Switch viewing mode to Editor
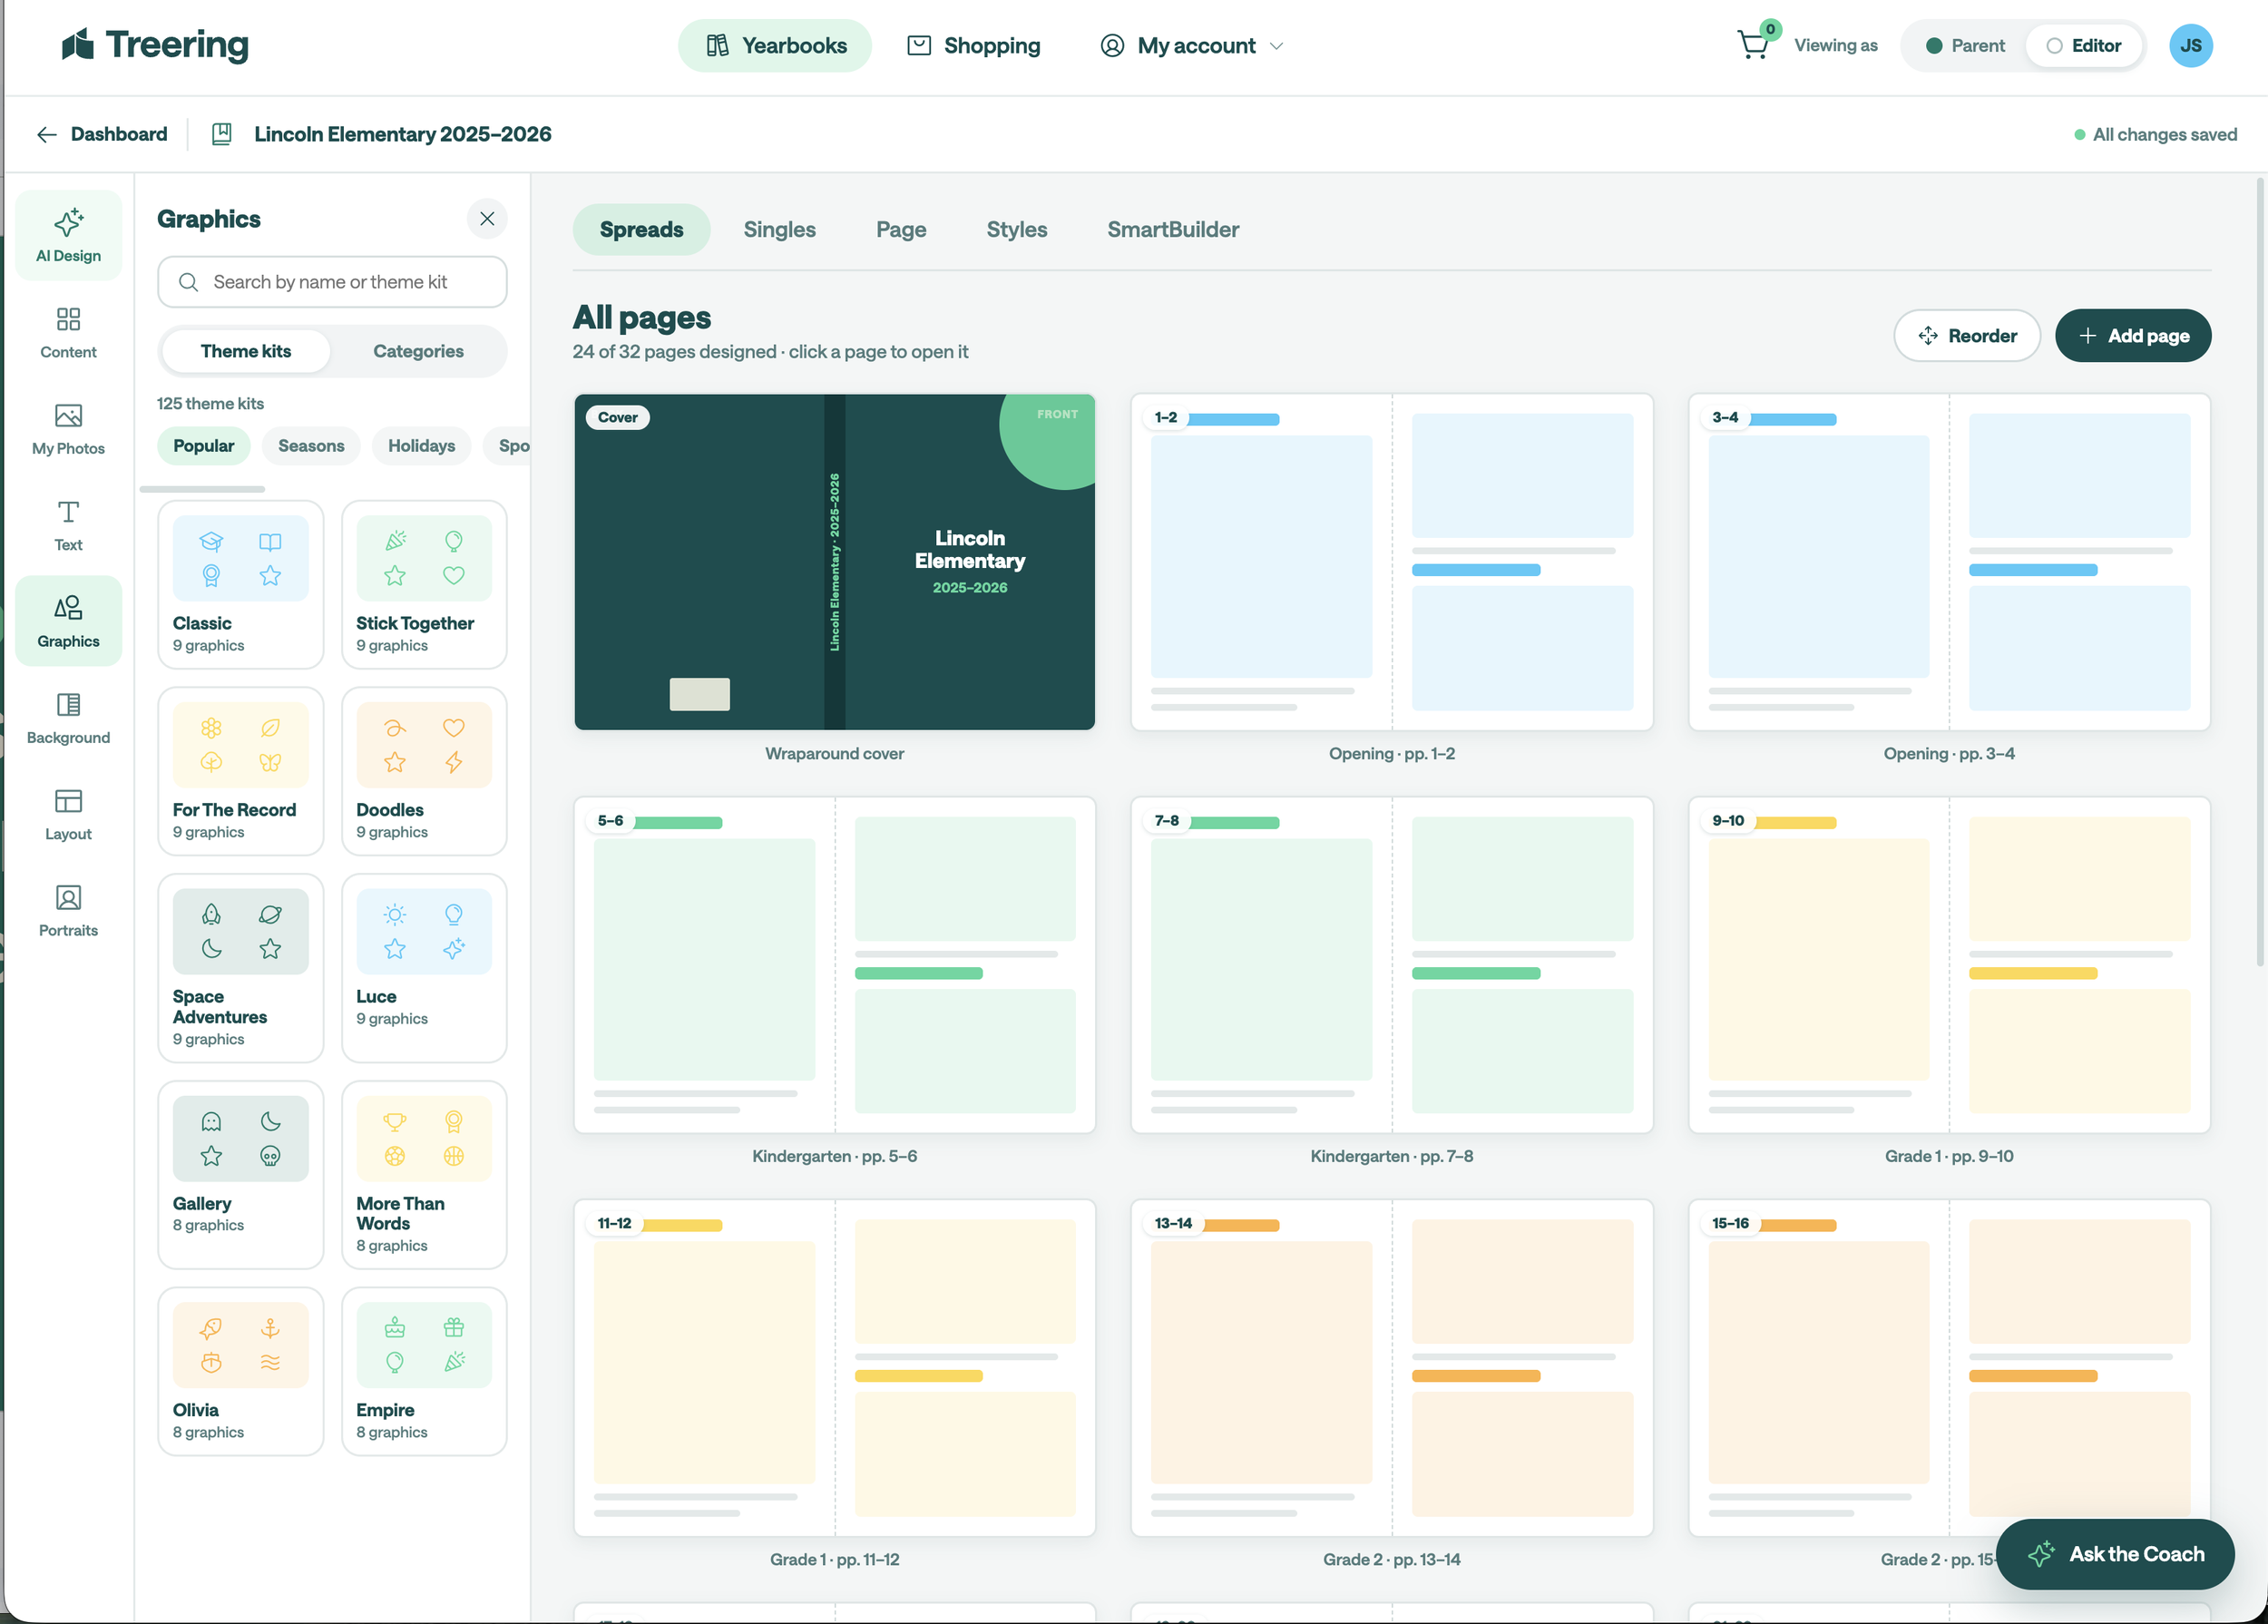 click(x=2084, y=46)
